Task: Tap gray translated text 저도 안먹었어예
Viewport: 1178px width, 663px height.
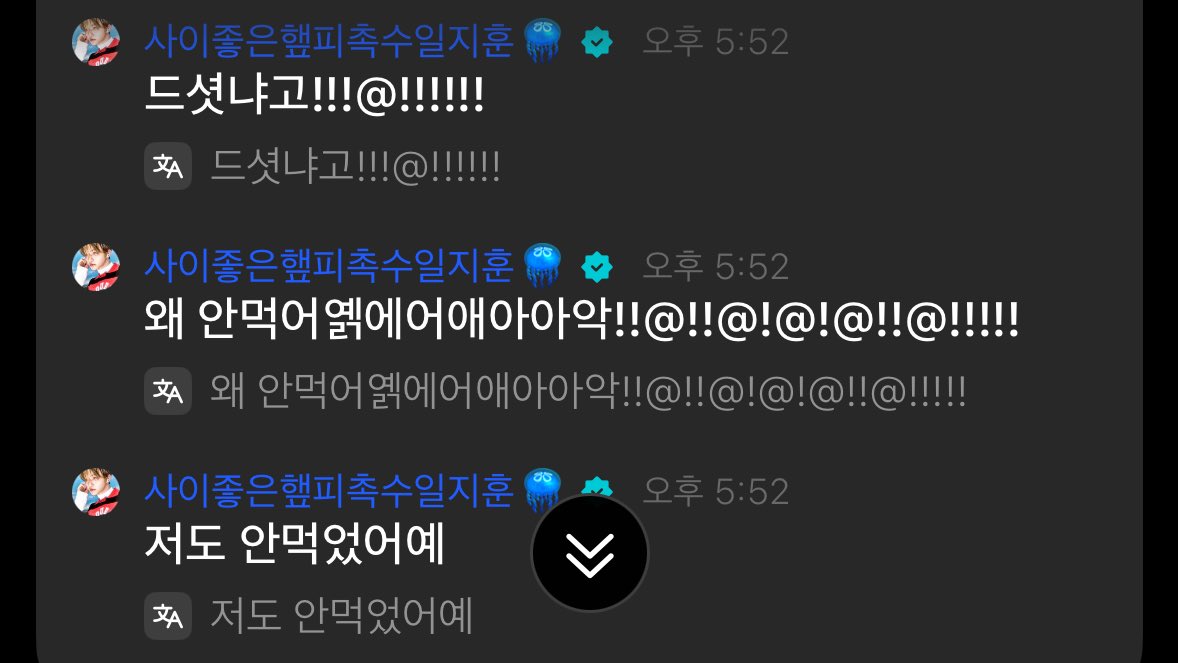Action: click(x=342, y=616)
